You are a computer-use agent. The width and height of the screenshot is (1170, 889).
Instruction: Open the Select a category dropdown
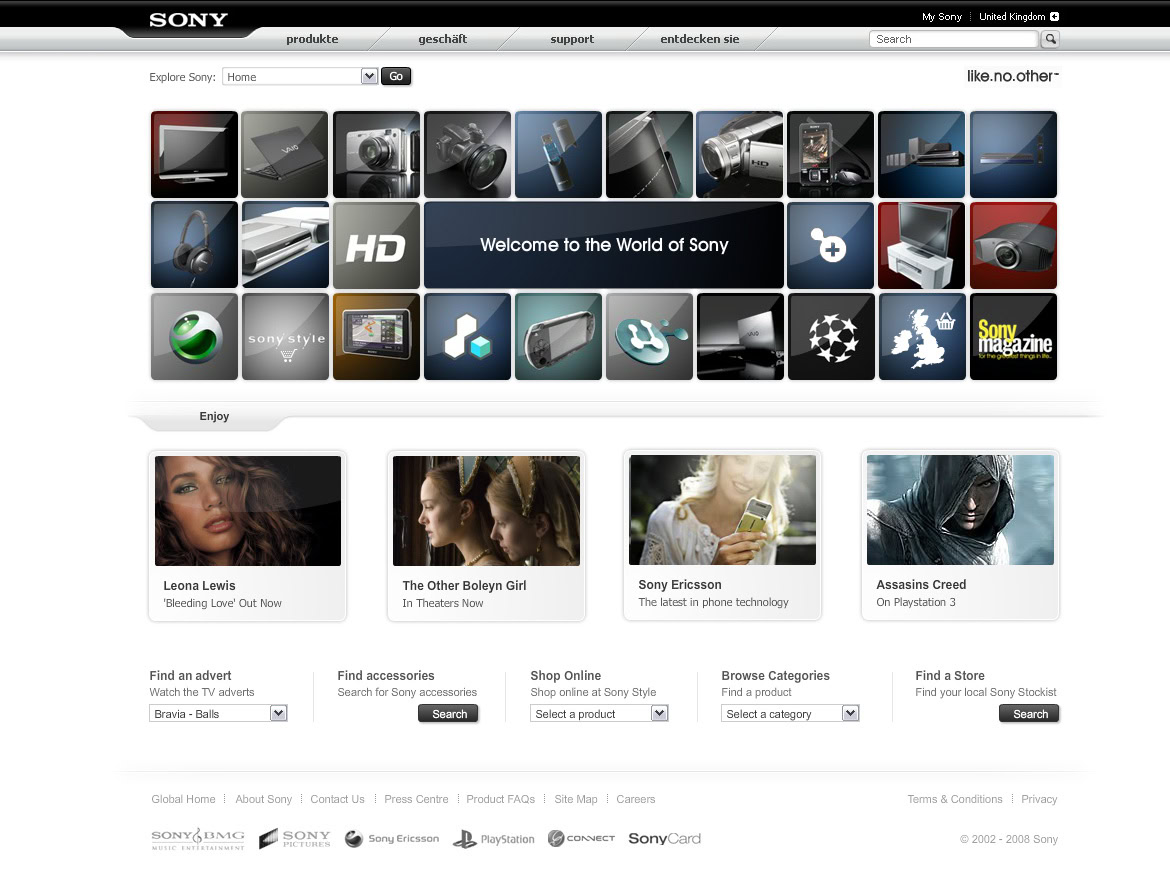coord(790,714)
